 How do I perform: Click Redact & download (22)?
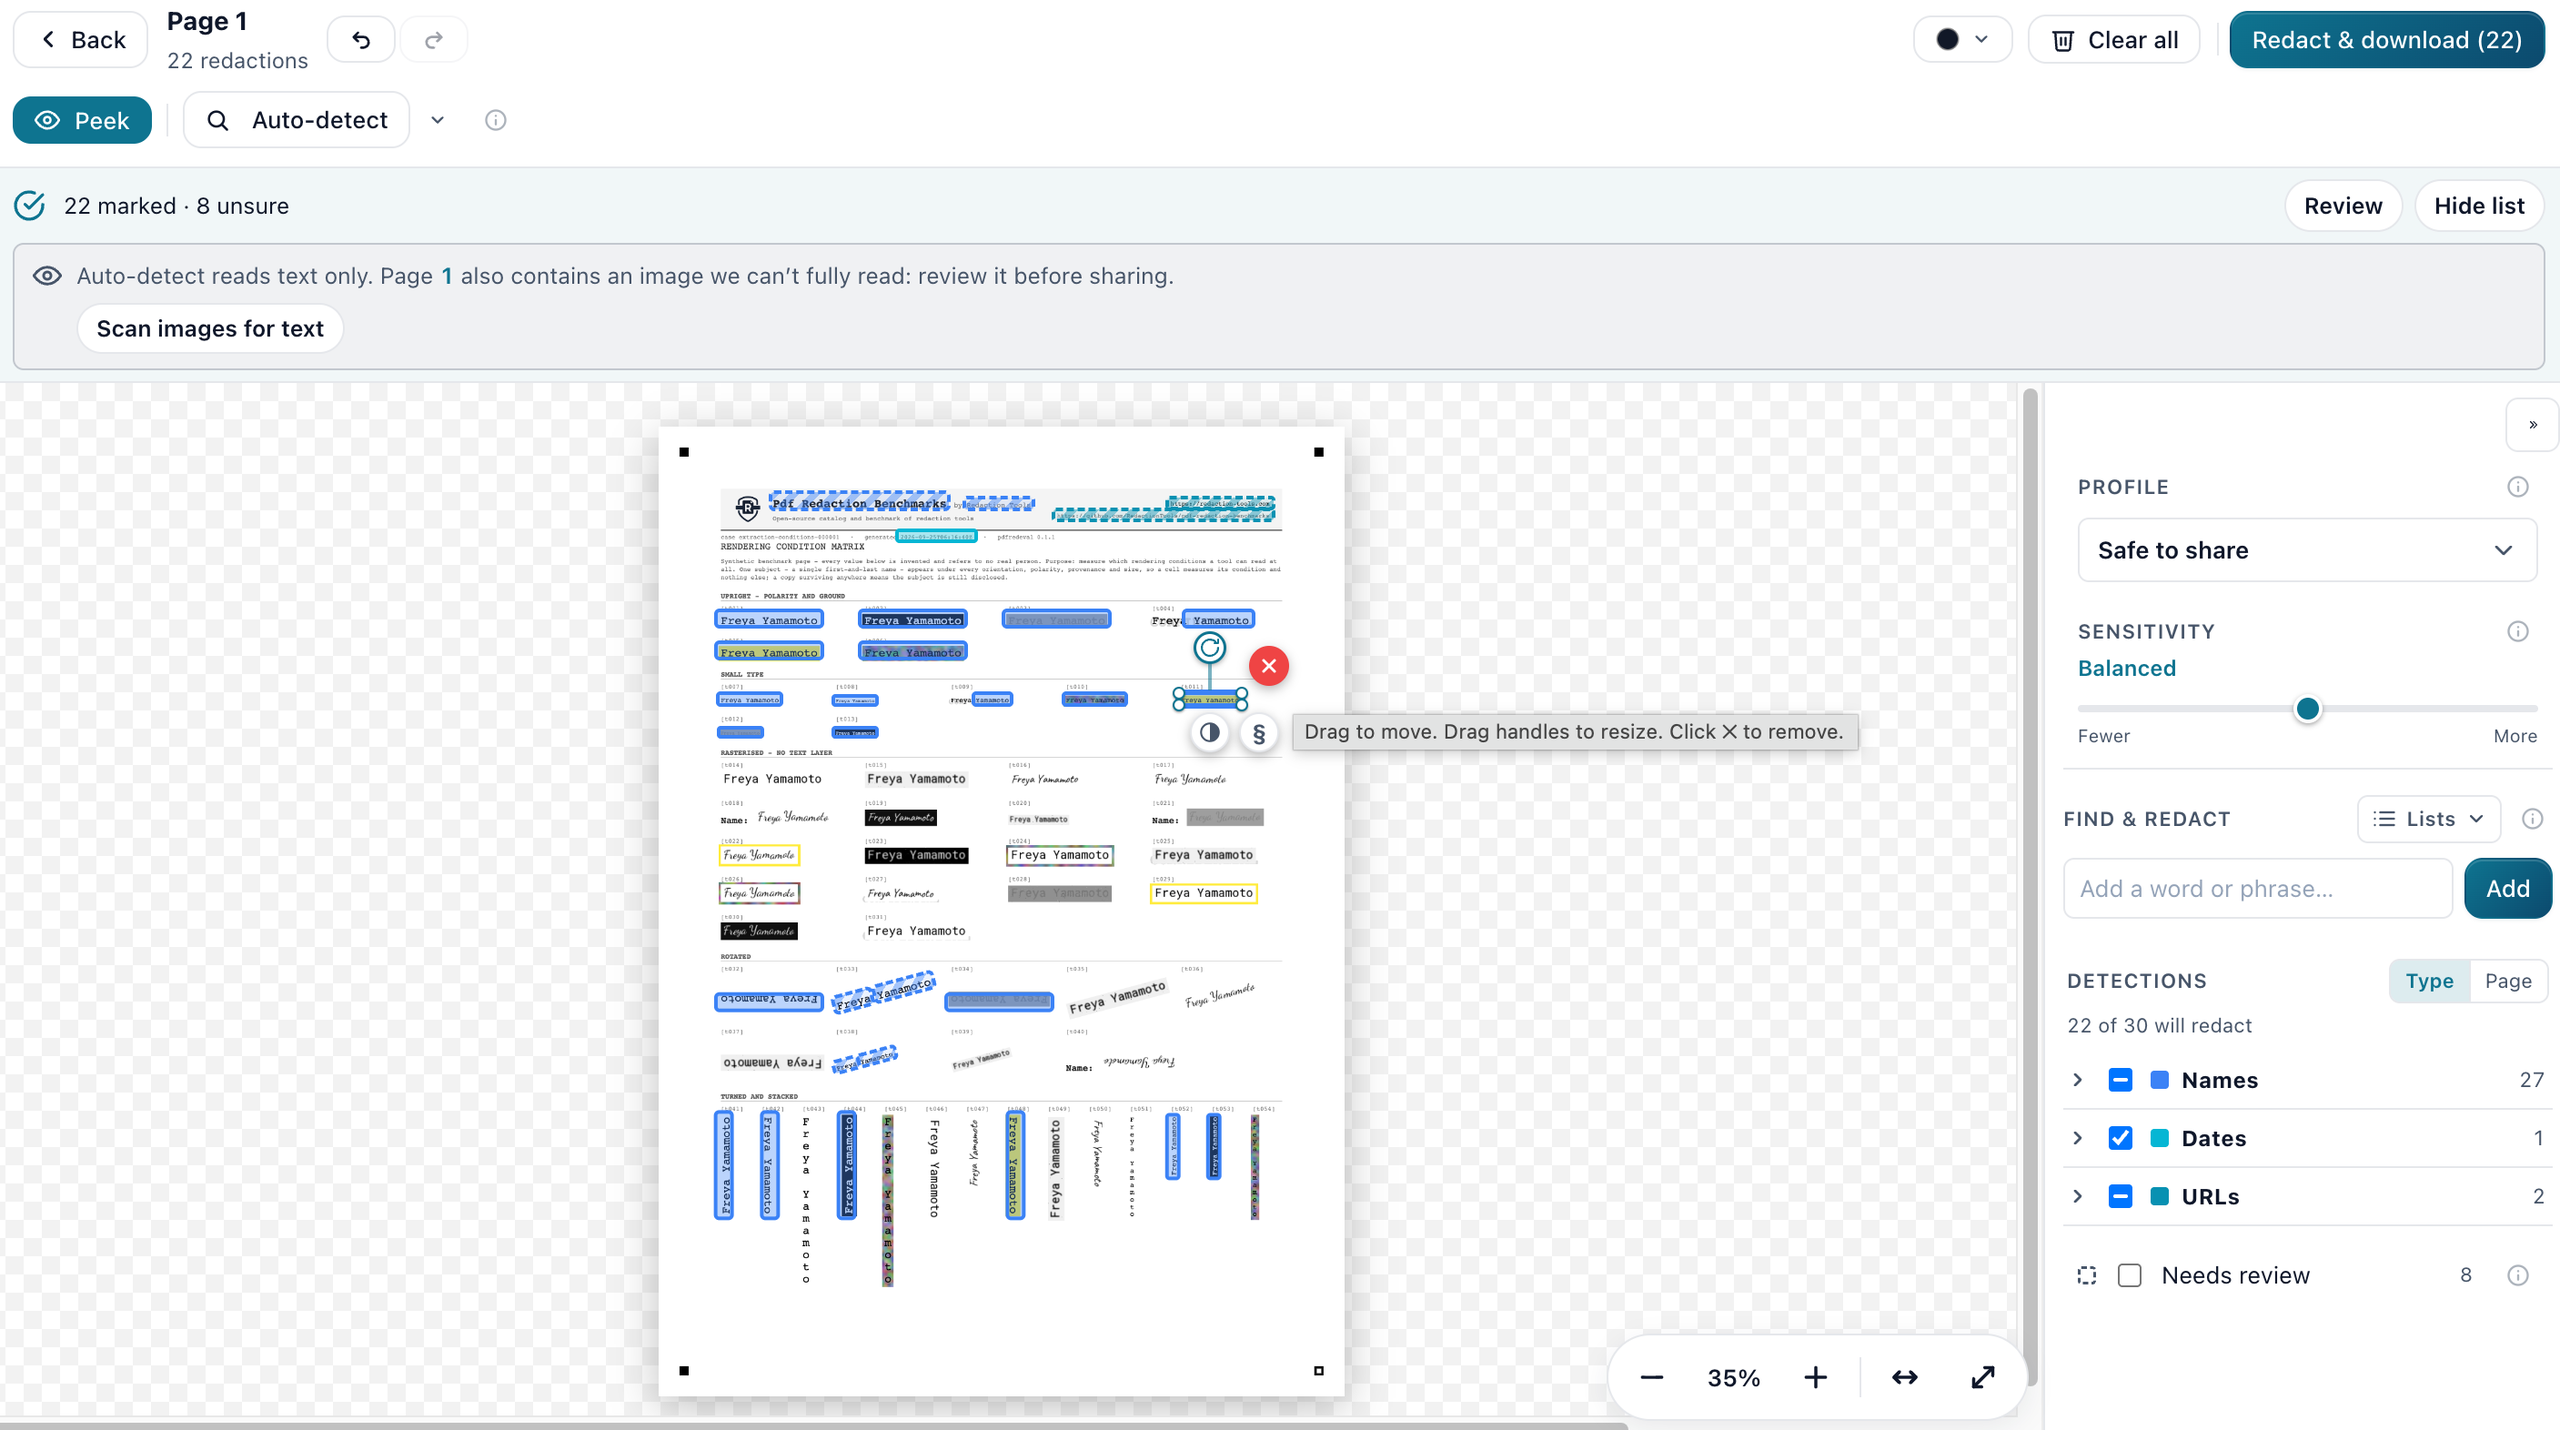point(2386,40)
